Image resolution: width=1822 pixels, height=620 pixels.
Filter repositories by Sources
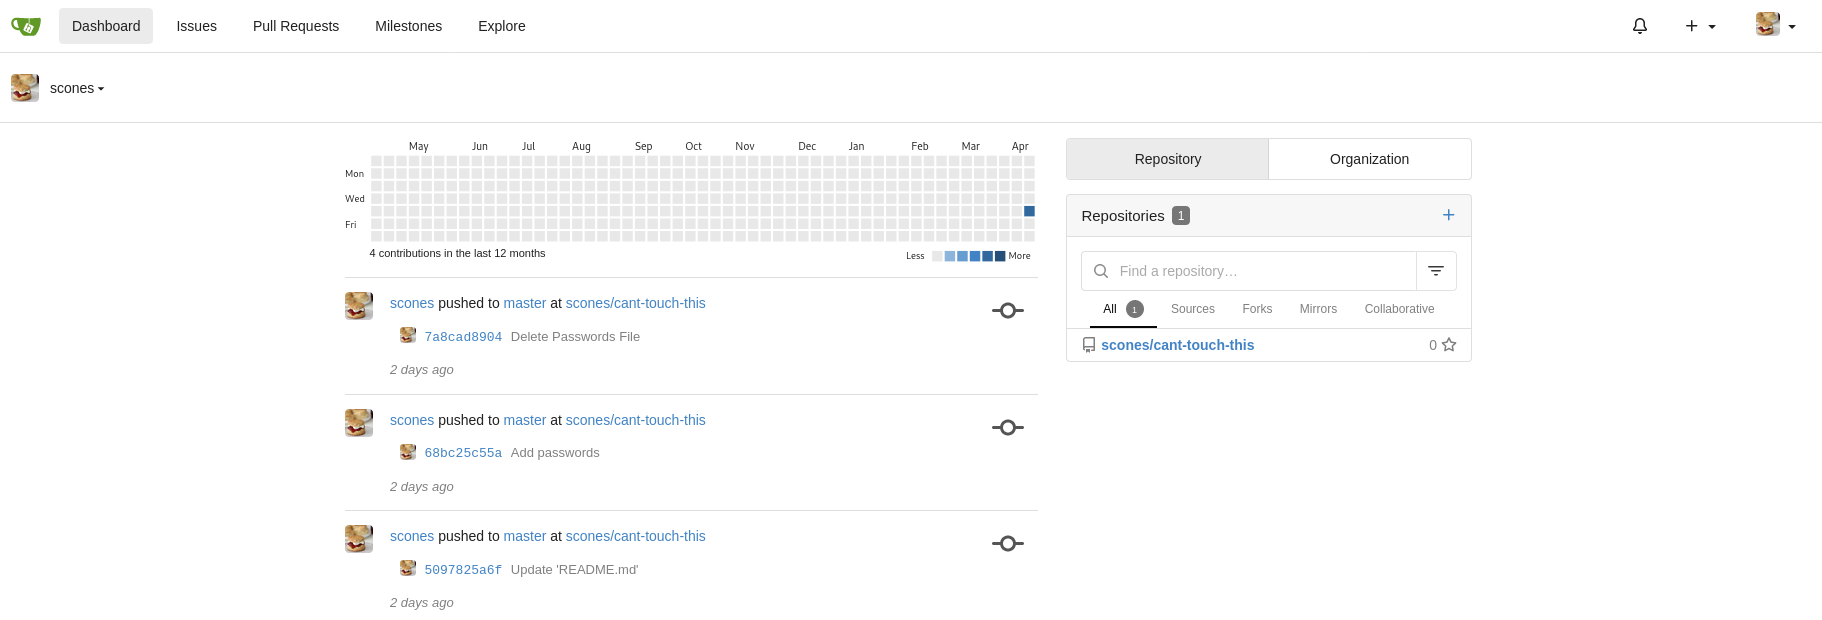pyautogui.click(x=1192, y=309)
